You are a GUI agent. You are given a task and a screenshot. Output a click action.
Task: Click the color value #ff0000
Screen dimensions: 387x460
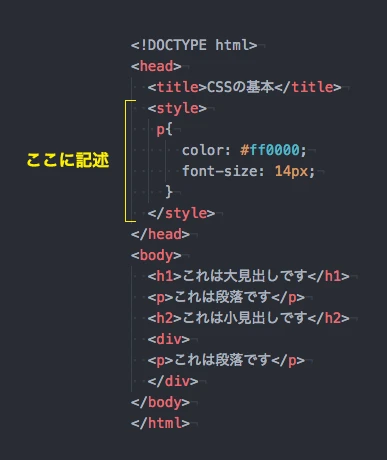click(x=270, y=150)
